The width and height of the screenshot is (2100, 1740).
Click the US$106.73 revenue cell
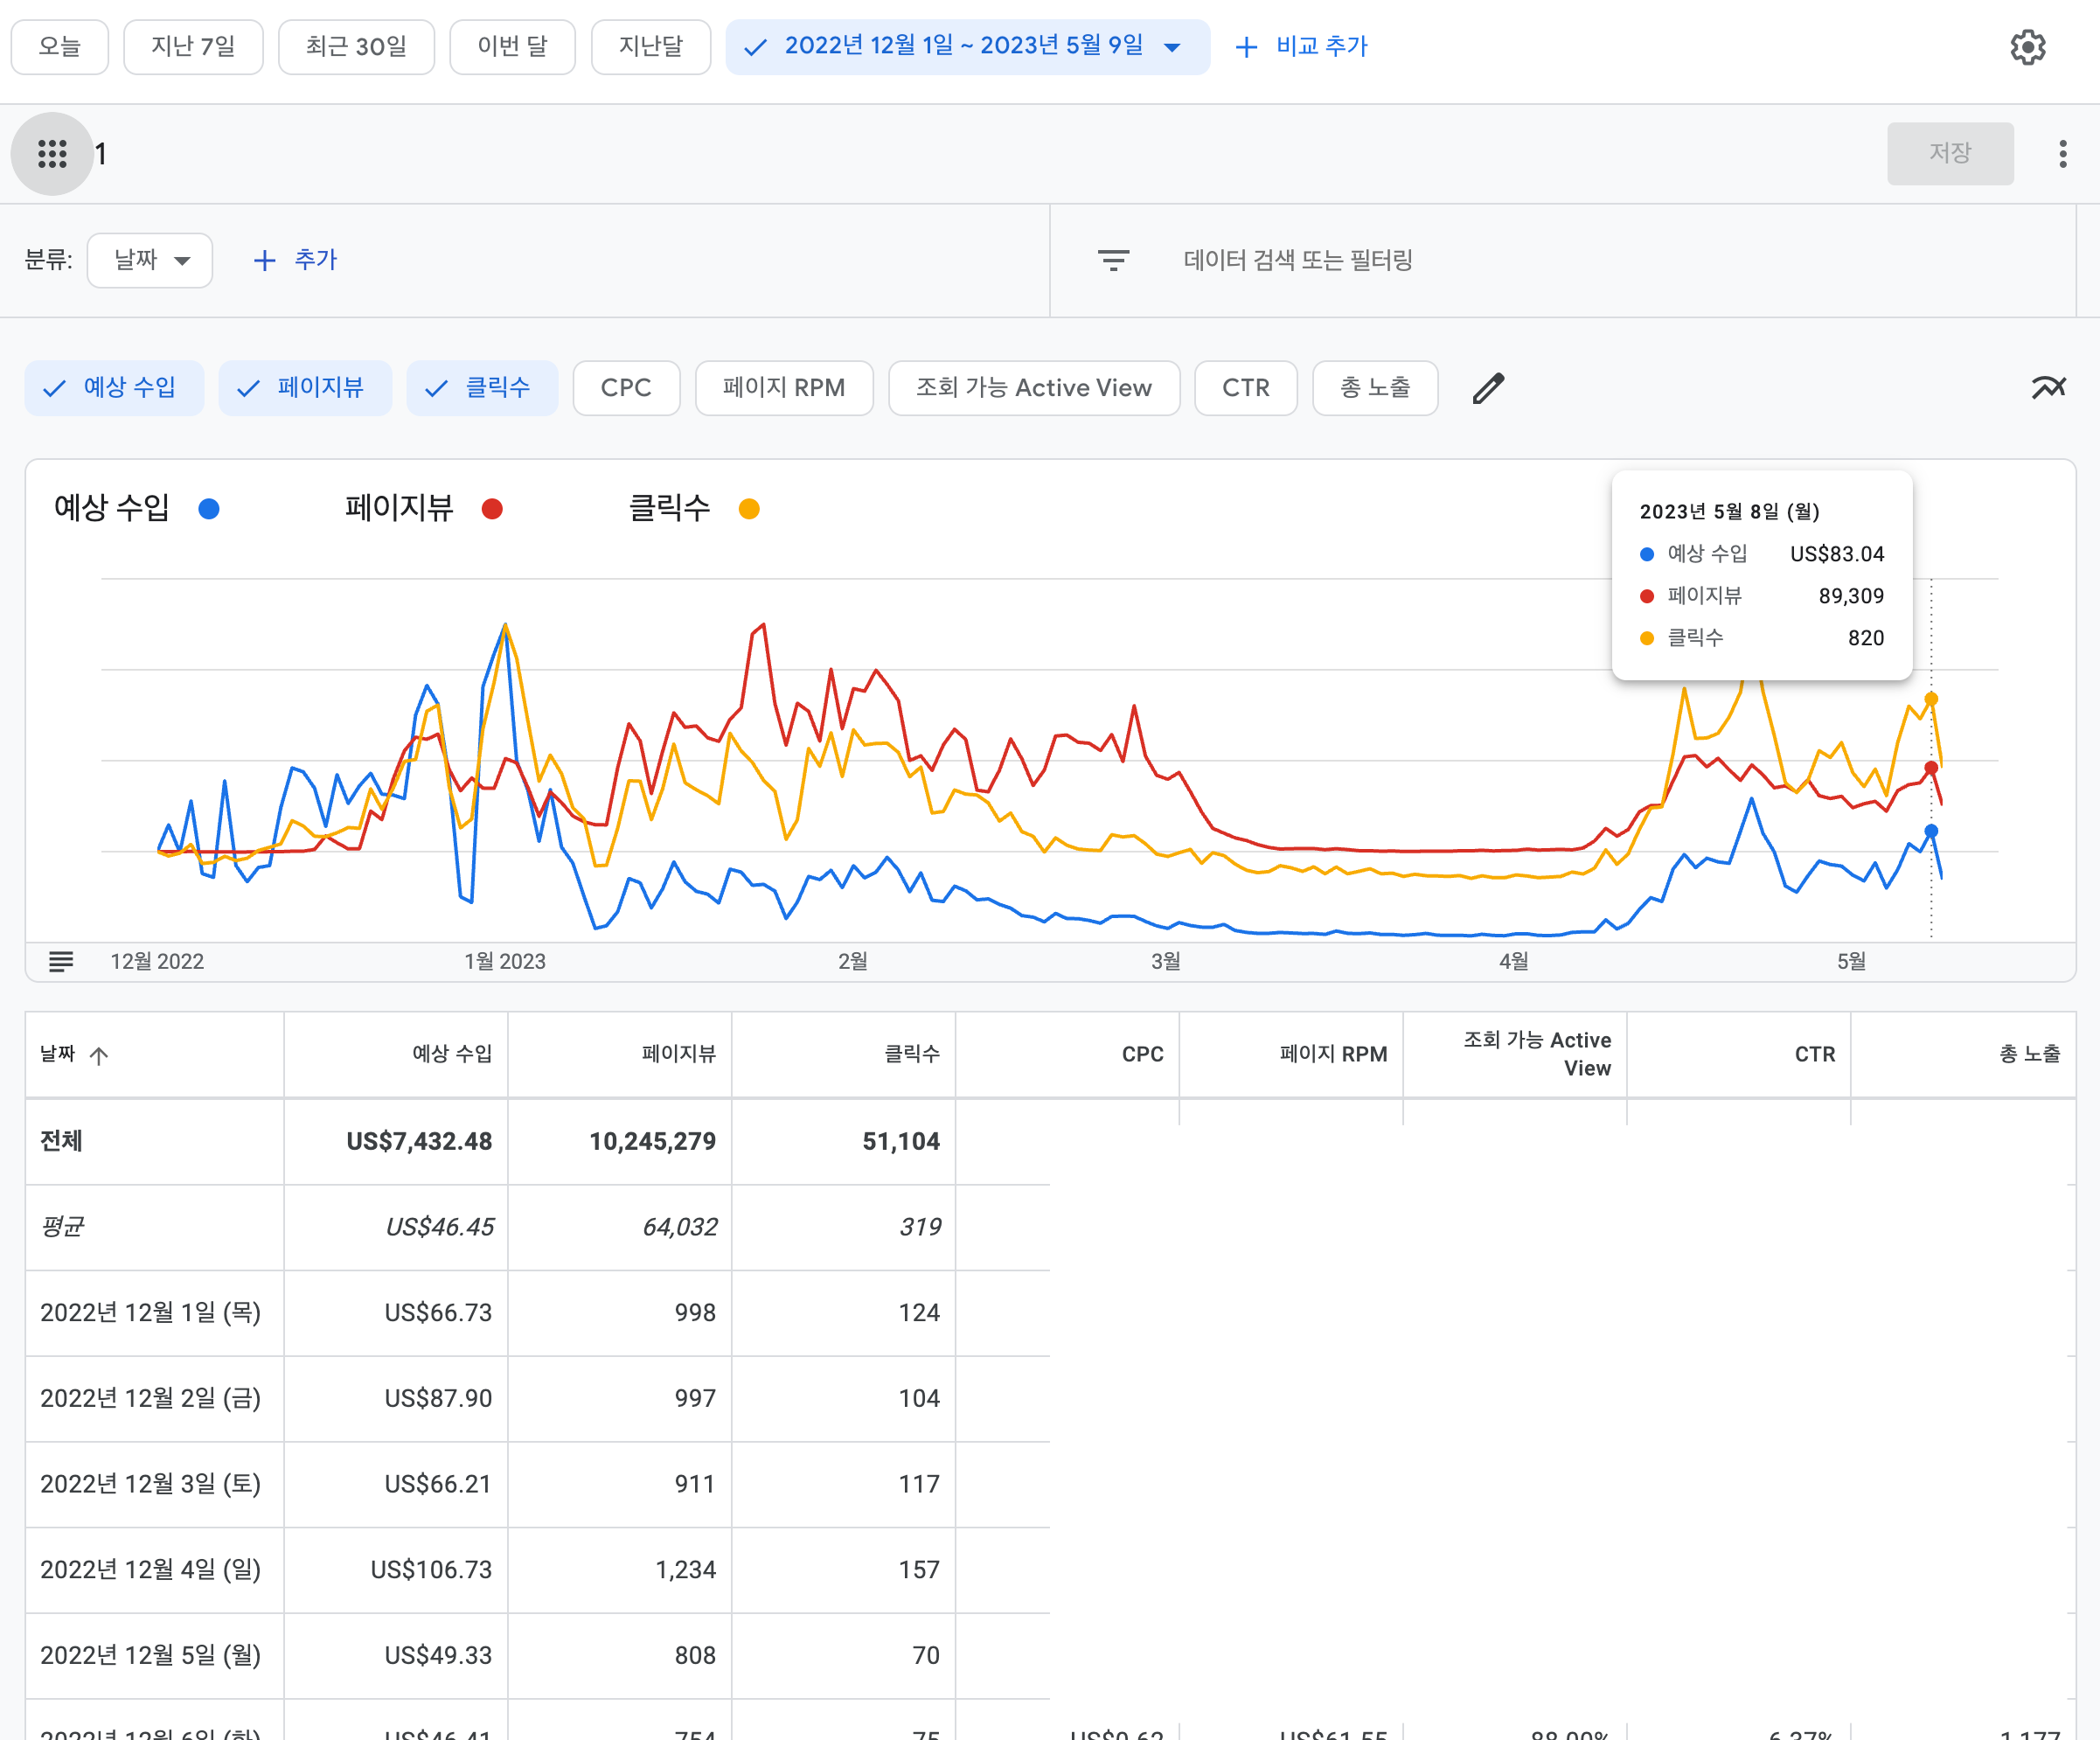(431, 1570)
